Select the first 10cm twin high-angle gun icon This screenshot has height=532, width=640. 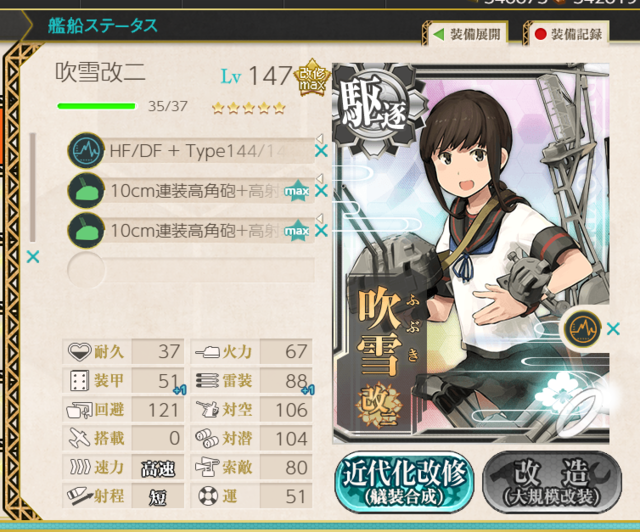86,190
